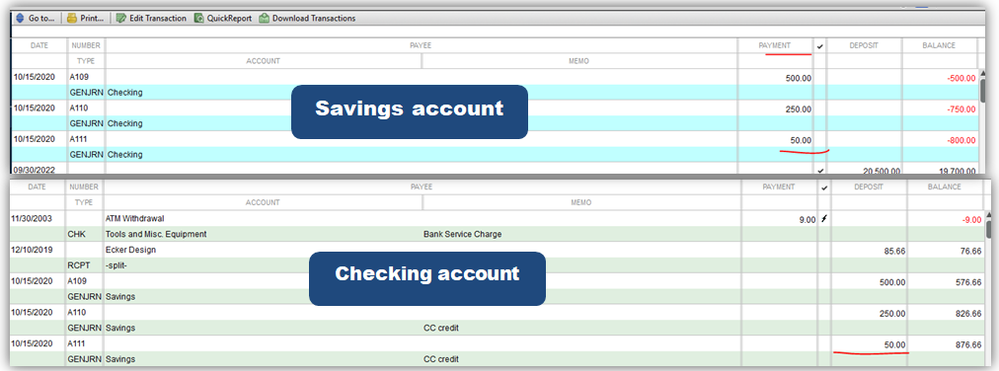Run QuickReport from the toolbar
This screenshot has width=999, height=371.
[223, 18]
